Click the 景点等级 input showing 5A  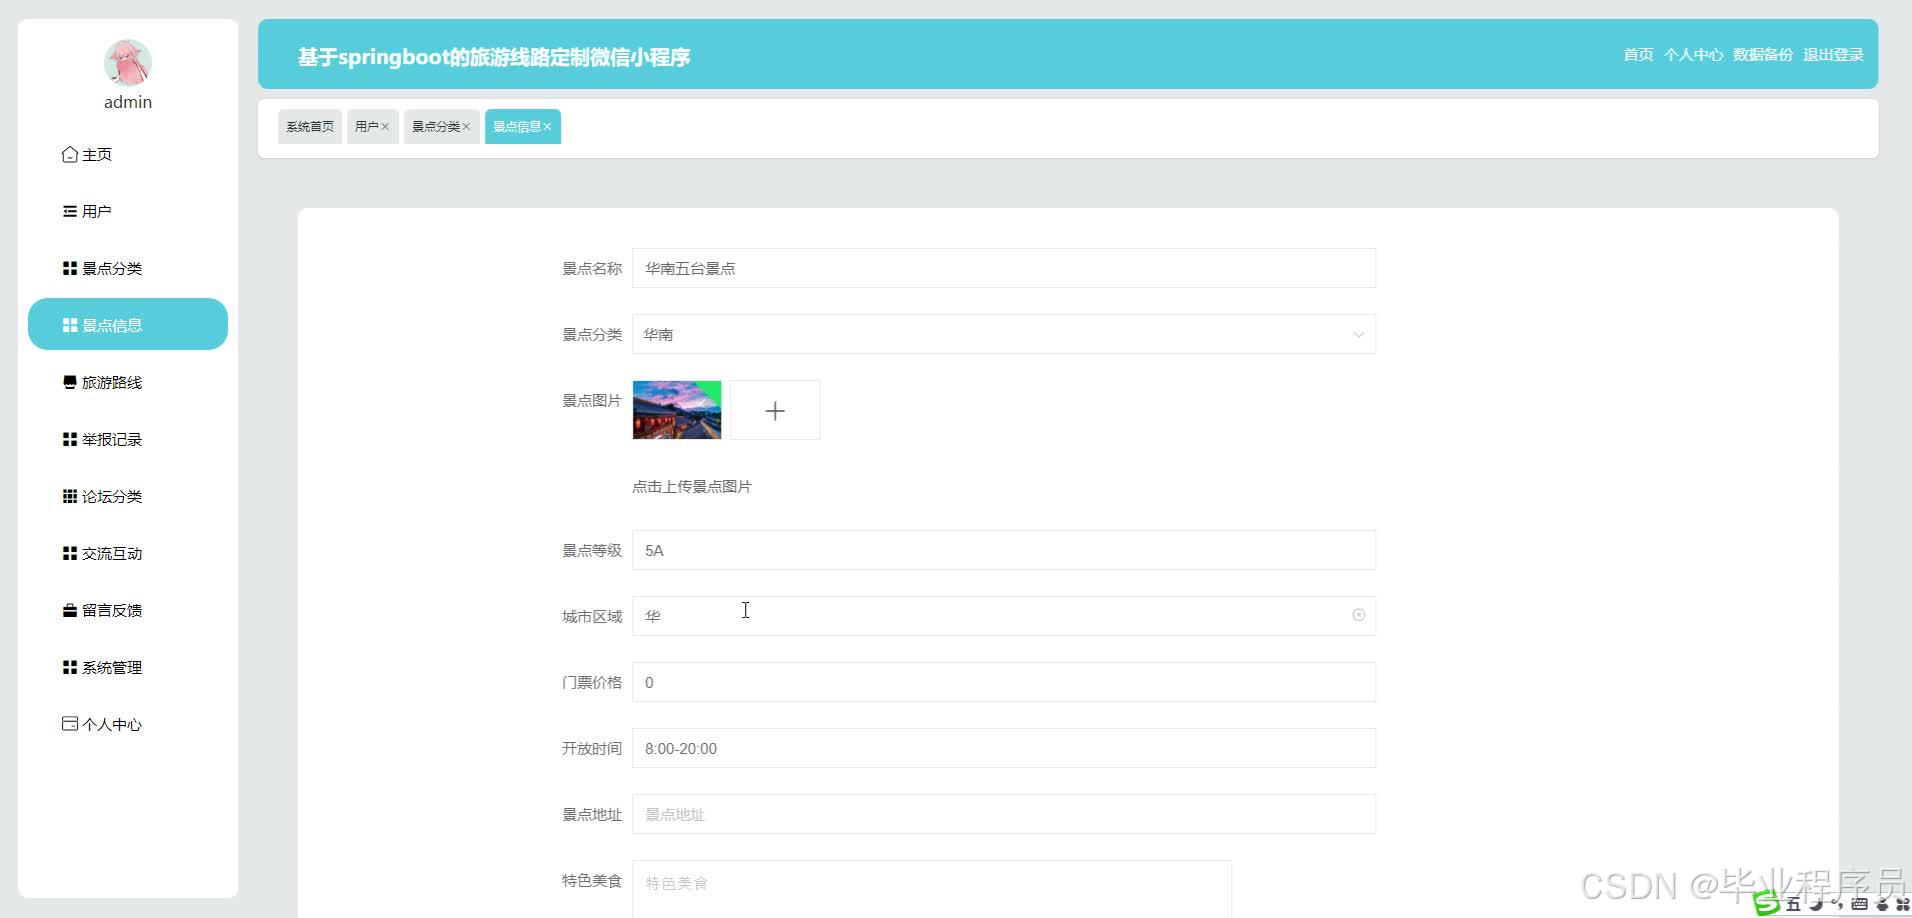point(1004,550)
